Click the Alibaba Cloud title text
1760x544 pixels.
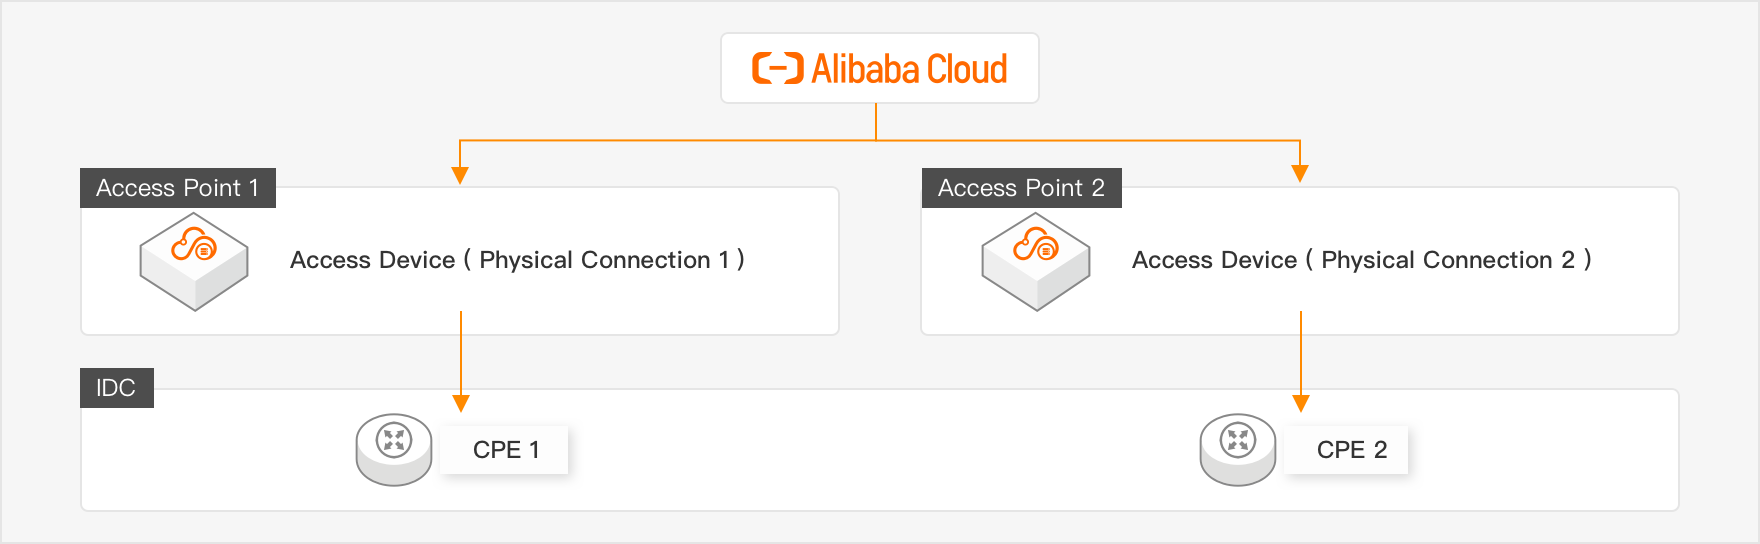coord(909,69)
